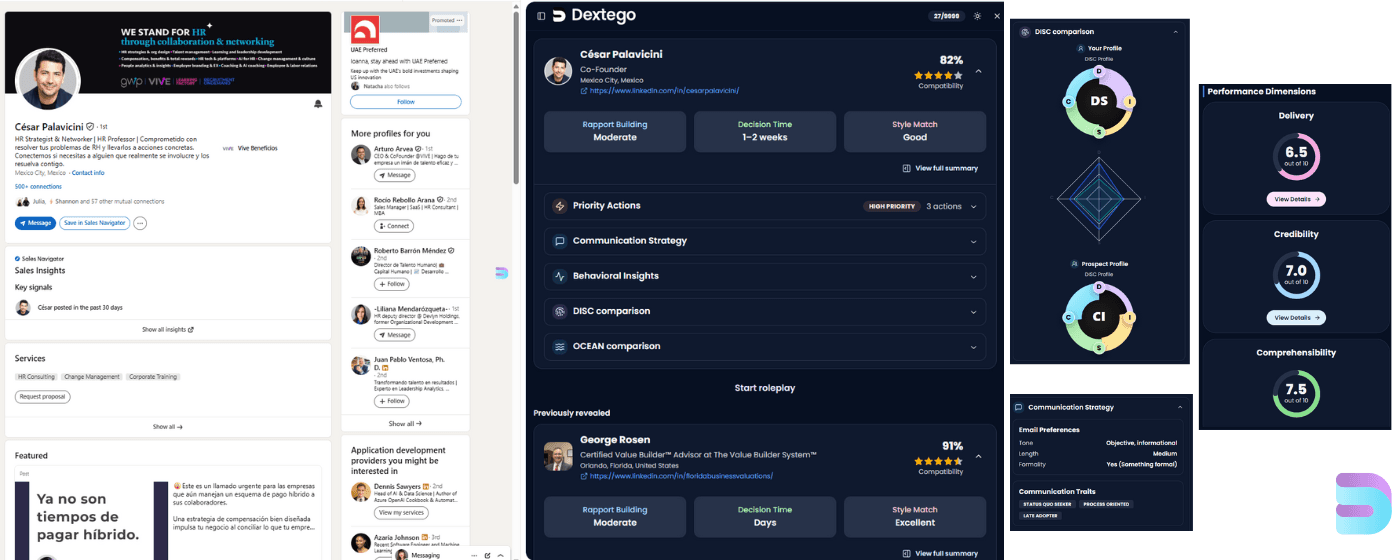The height and width of the screenshot is (560, 1400).
Task: Click George Rosen's avatar thumbnail
Action: pyautogui.click(x=558, y=456)
